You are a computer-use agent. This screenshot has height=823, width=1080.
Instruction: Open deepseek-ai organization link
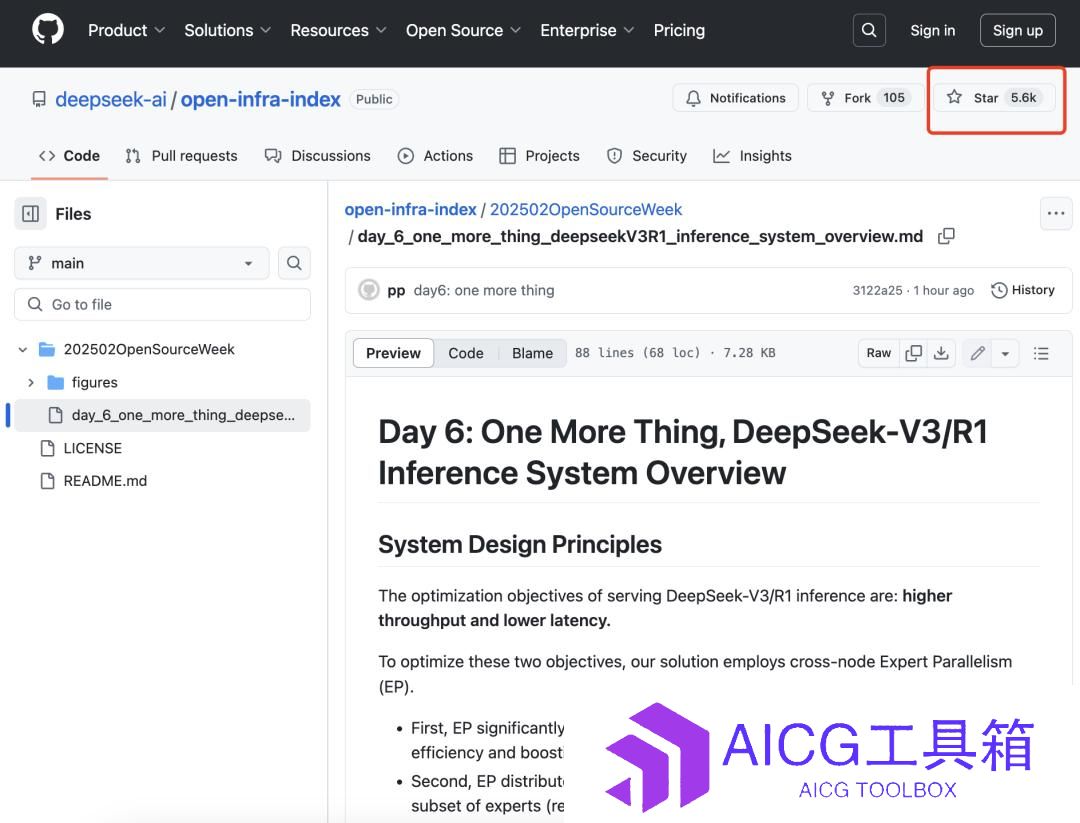pos(111,99)
